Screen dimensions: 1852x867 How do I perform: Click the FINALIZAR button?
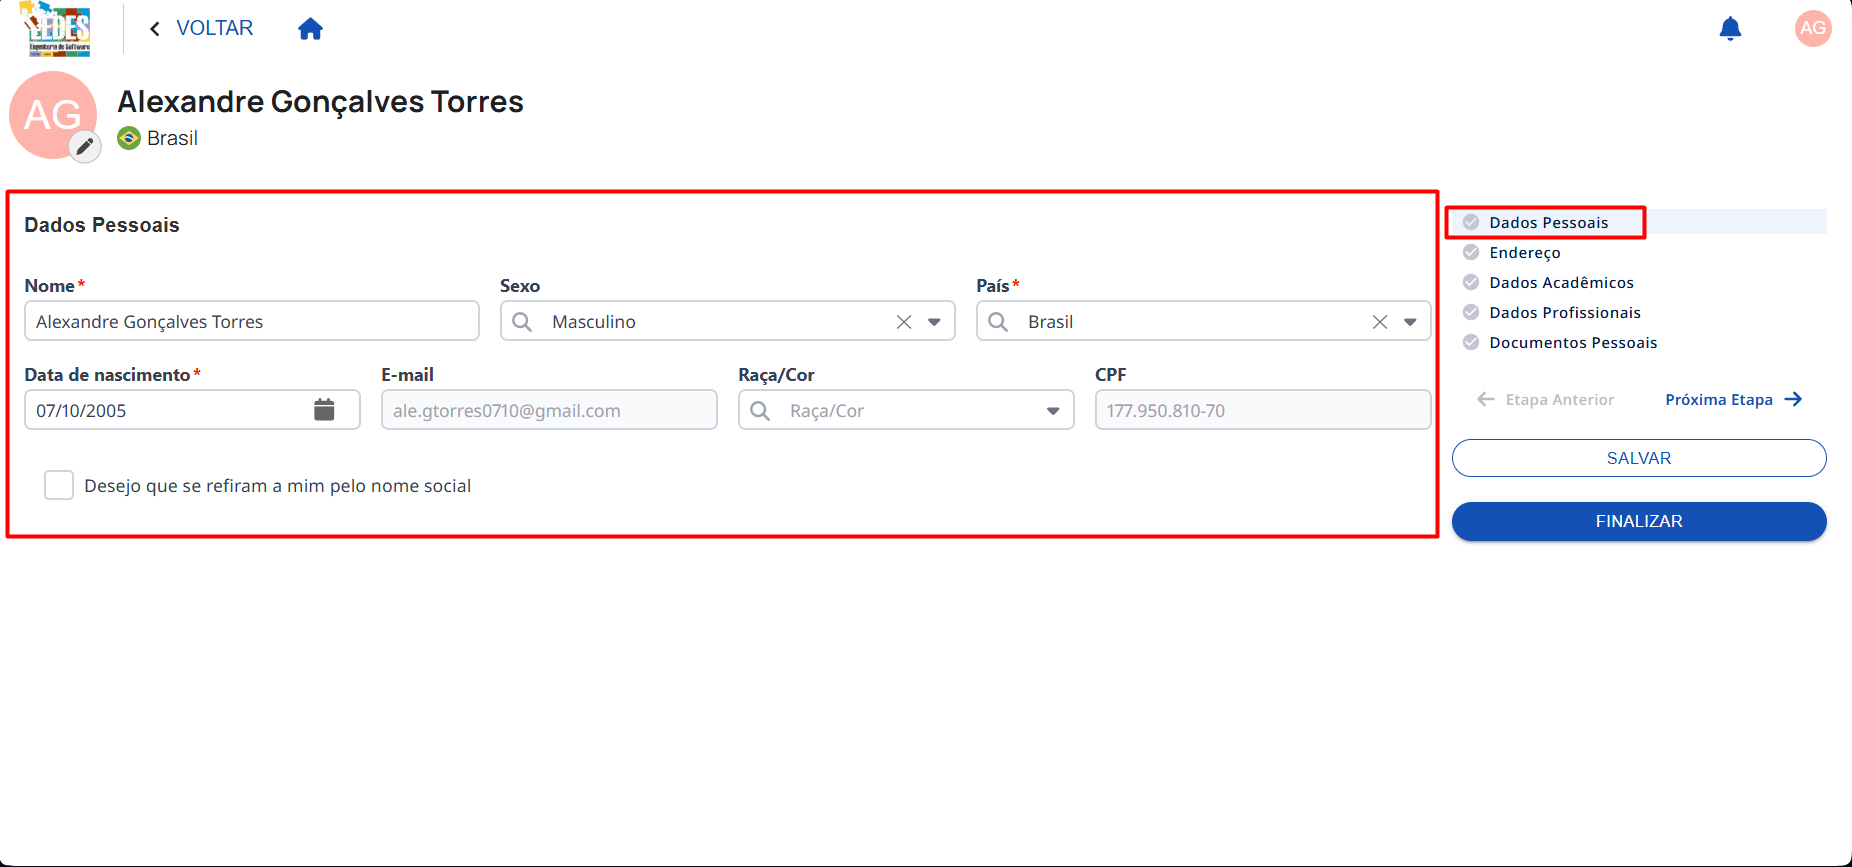coord(1639,521)
